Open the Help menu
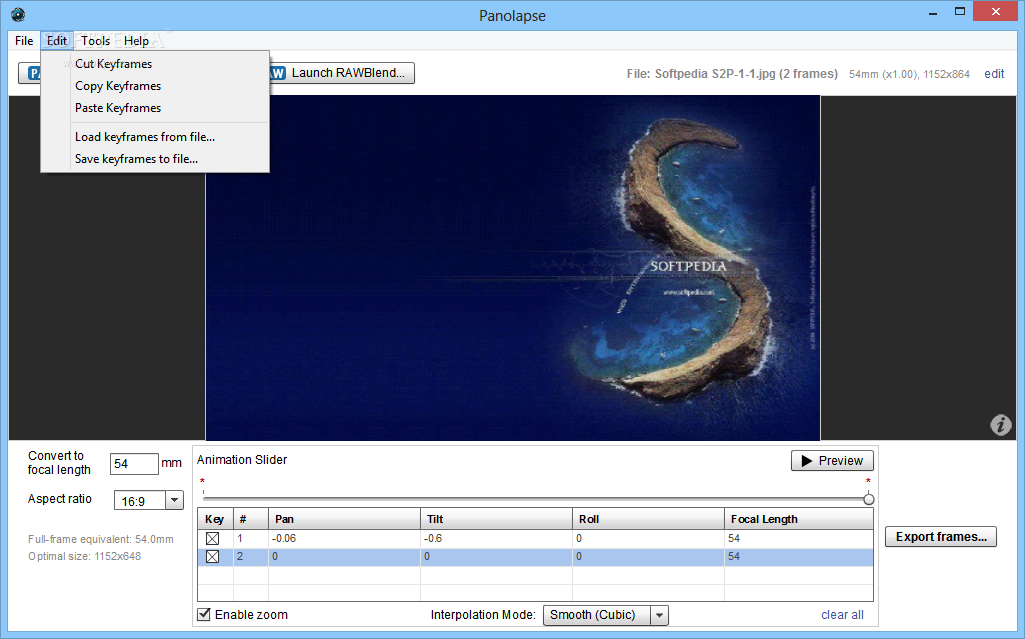This screenshot has width=1025, height=639. [136, 41]
